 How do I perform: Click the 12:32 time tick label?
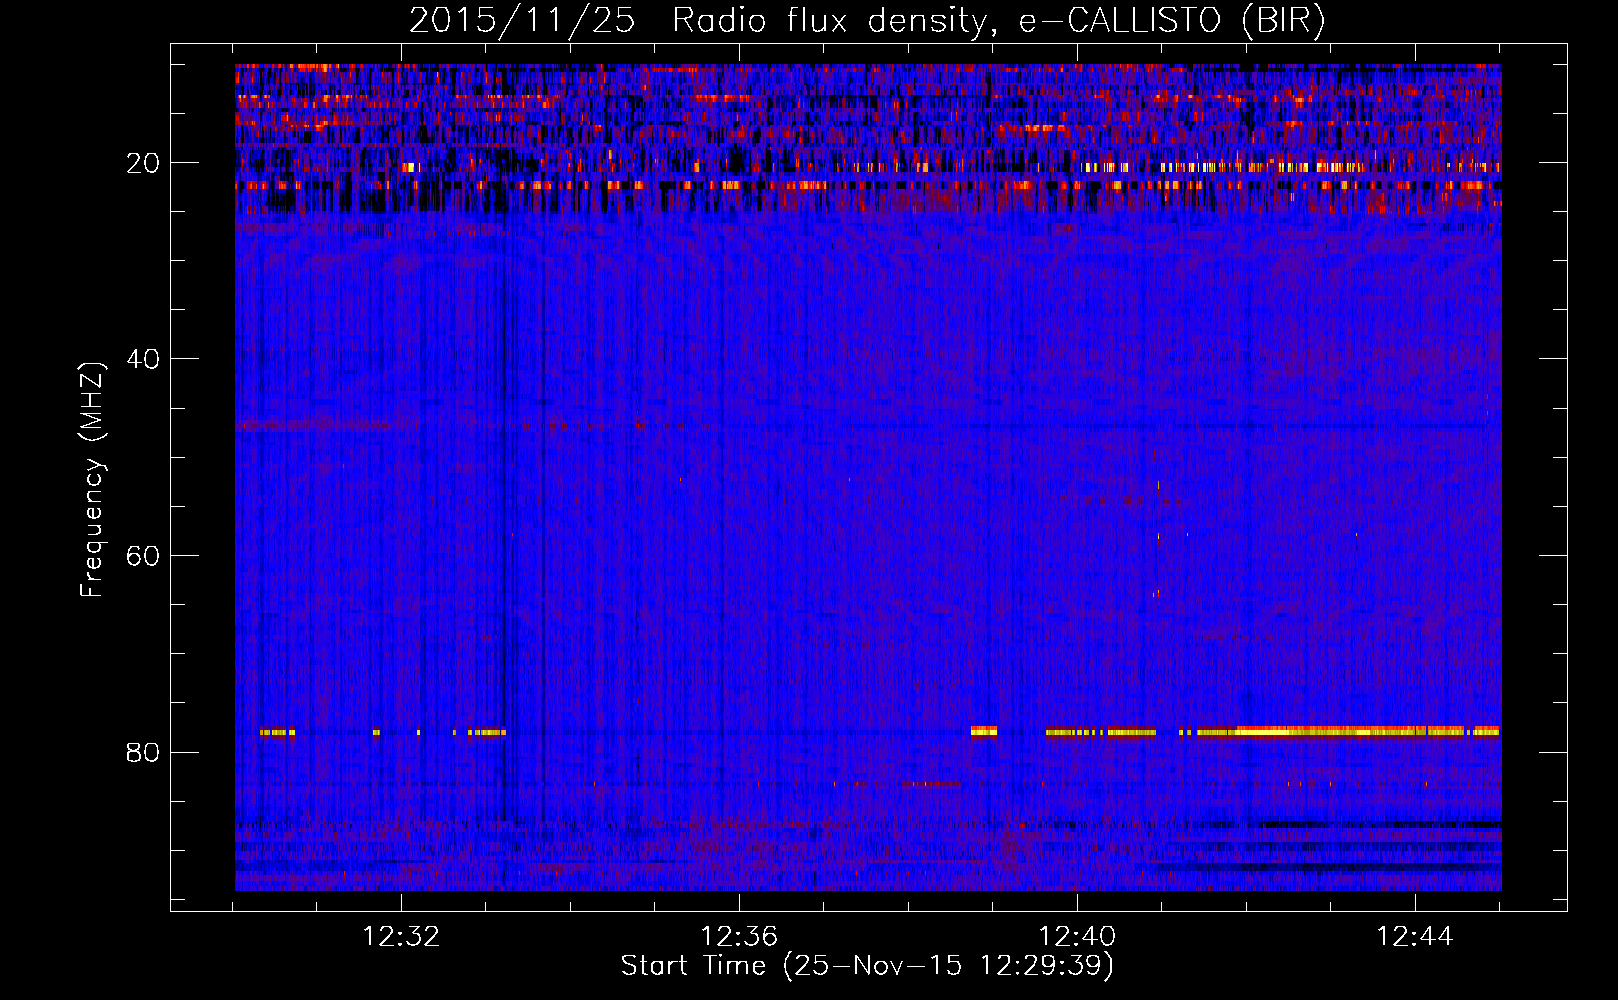(x=401, y=937)
